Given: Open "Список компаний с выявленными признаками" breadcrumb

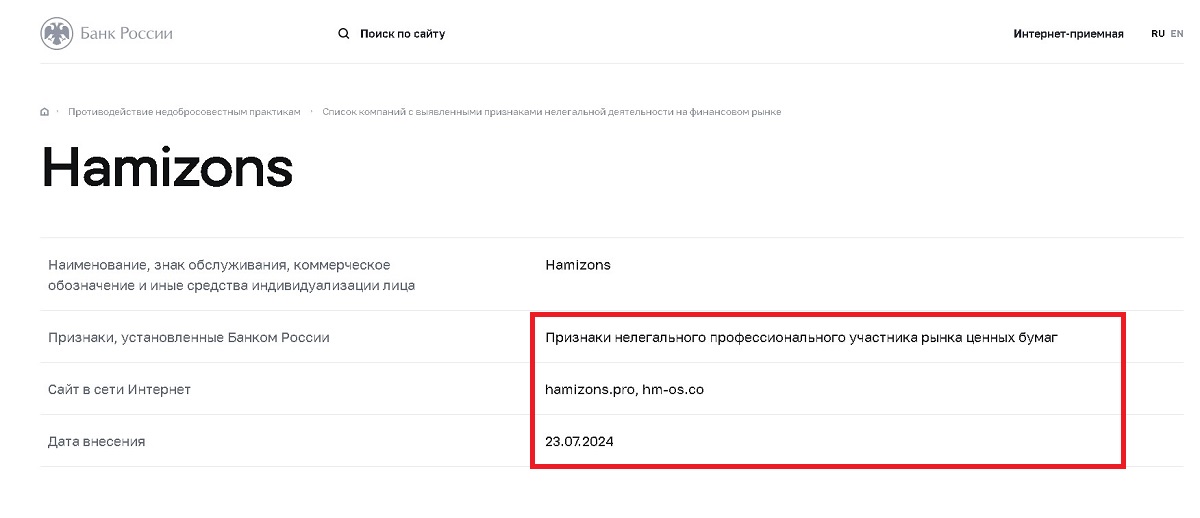Looking at the screenshot, I should [551, 112].
